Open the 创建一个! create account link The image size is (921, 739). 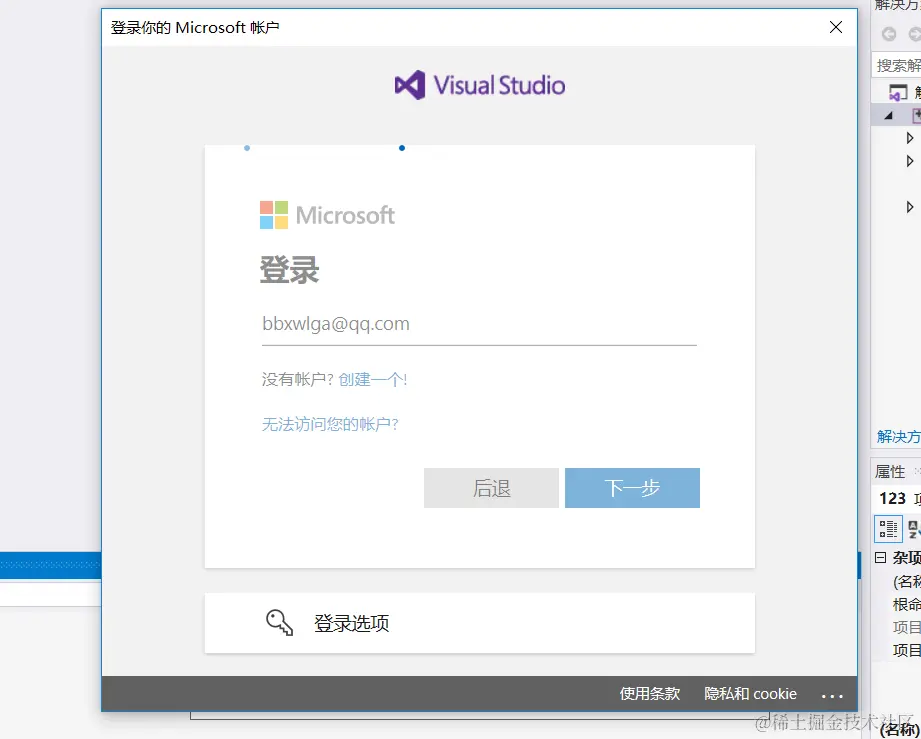tap(372, 379)
